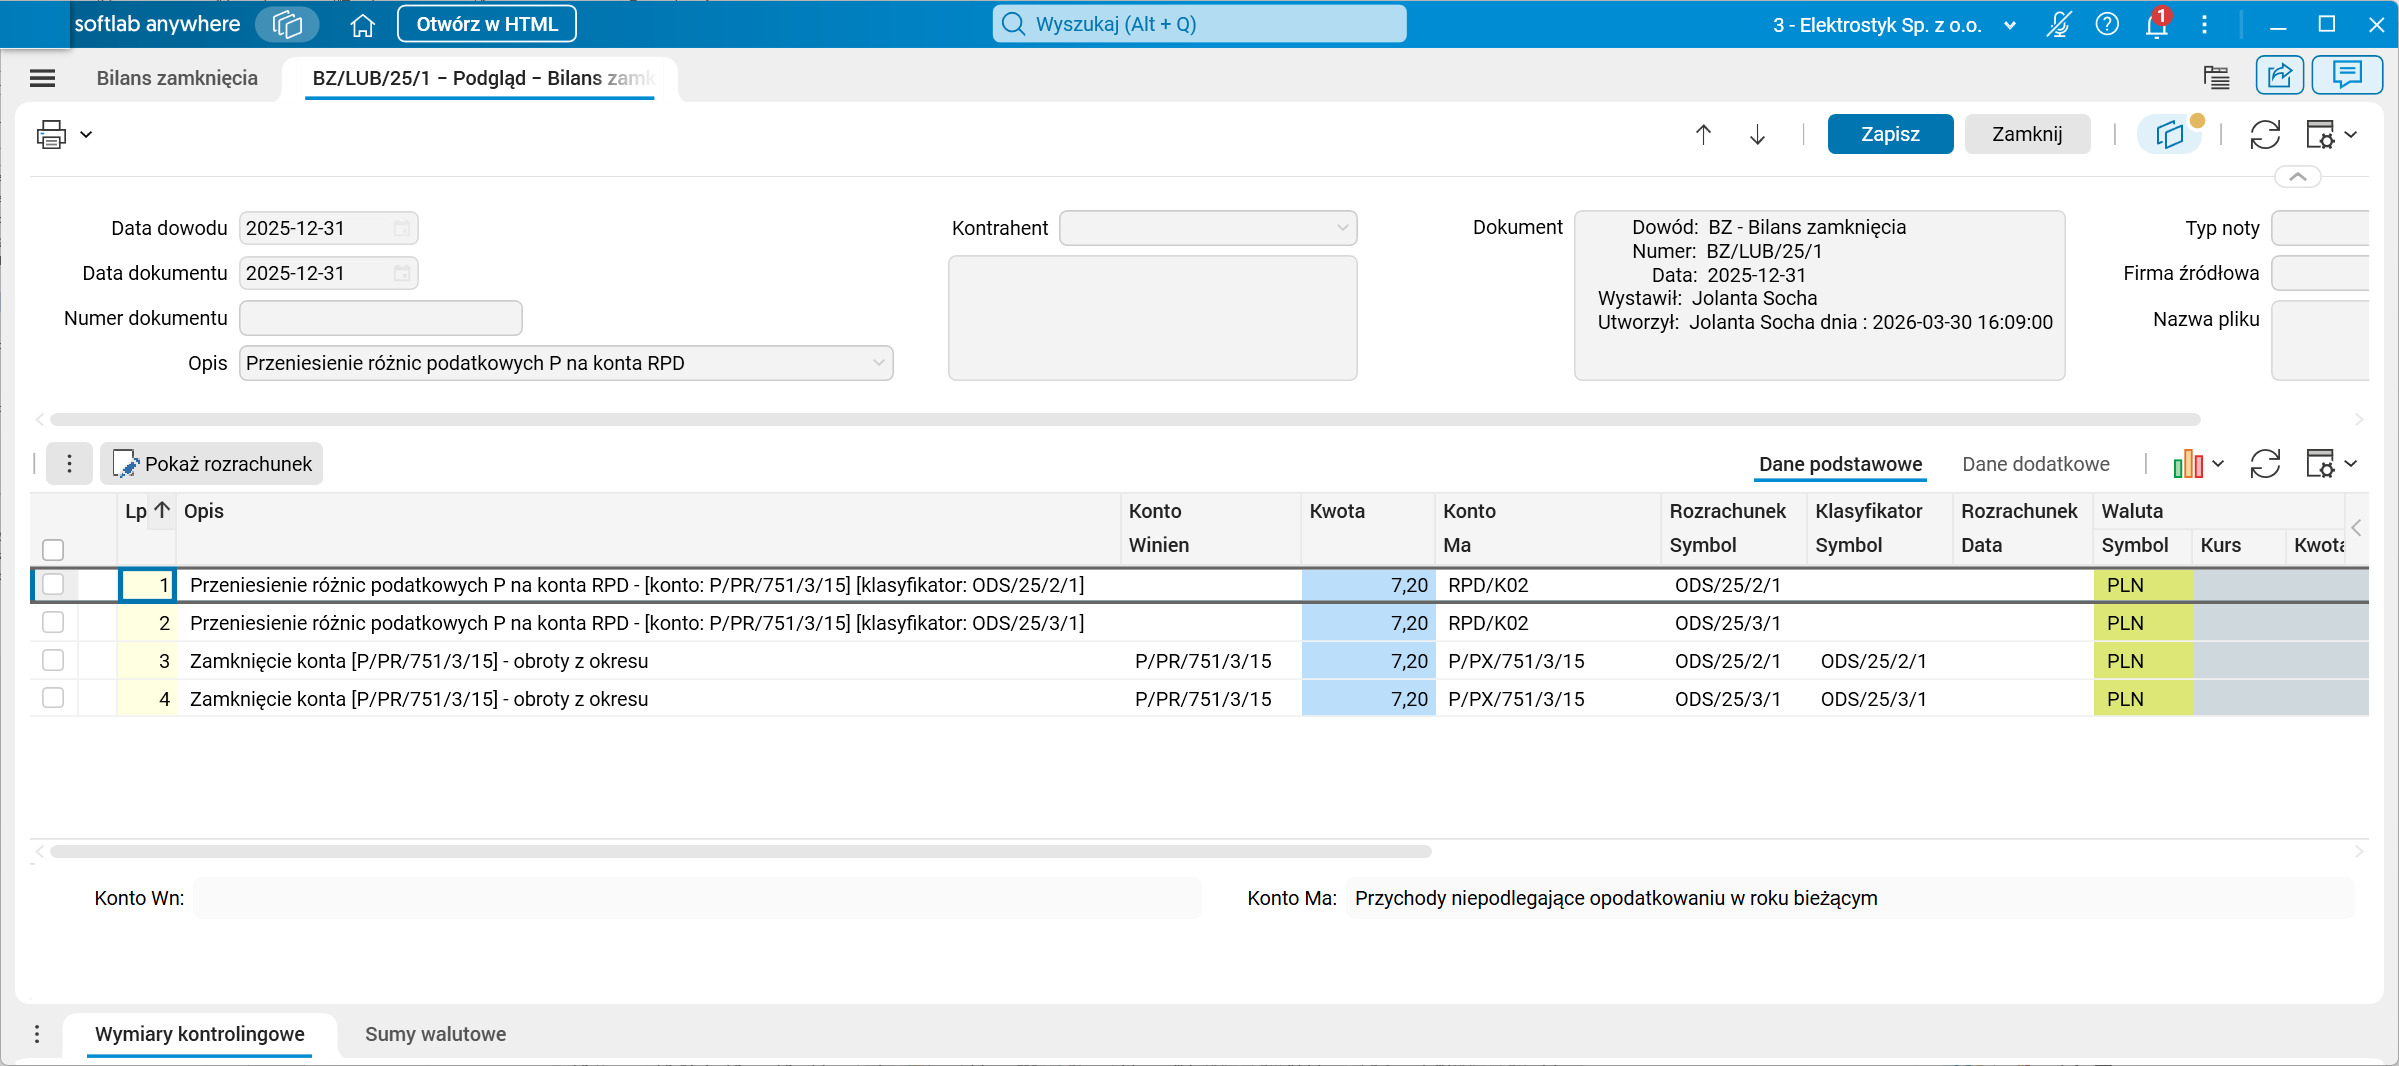The image size is (2399, 1066).
Task: Click the header panel horizontal scrollbar
Action: [x=1125, y=419]
